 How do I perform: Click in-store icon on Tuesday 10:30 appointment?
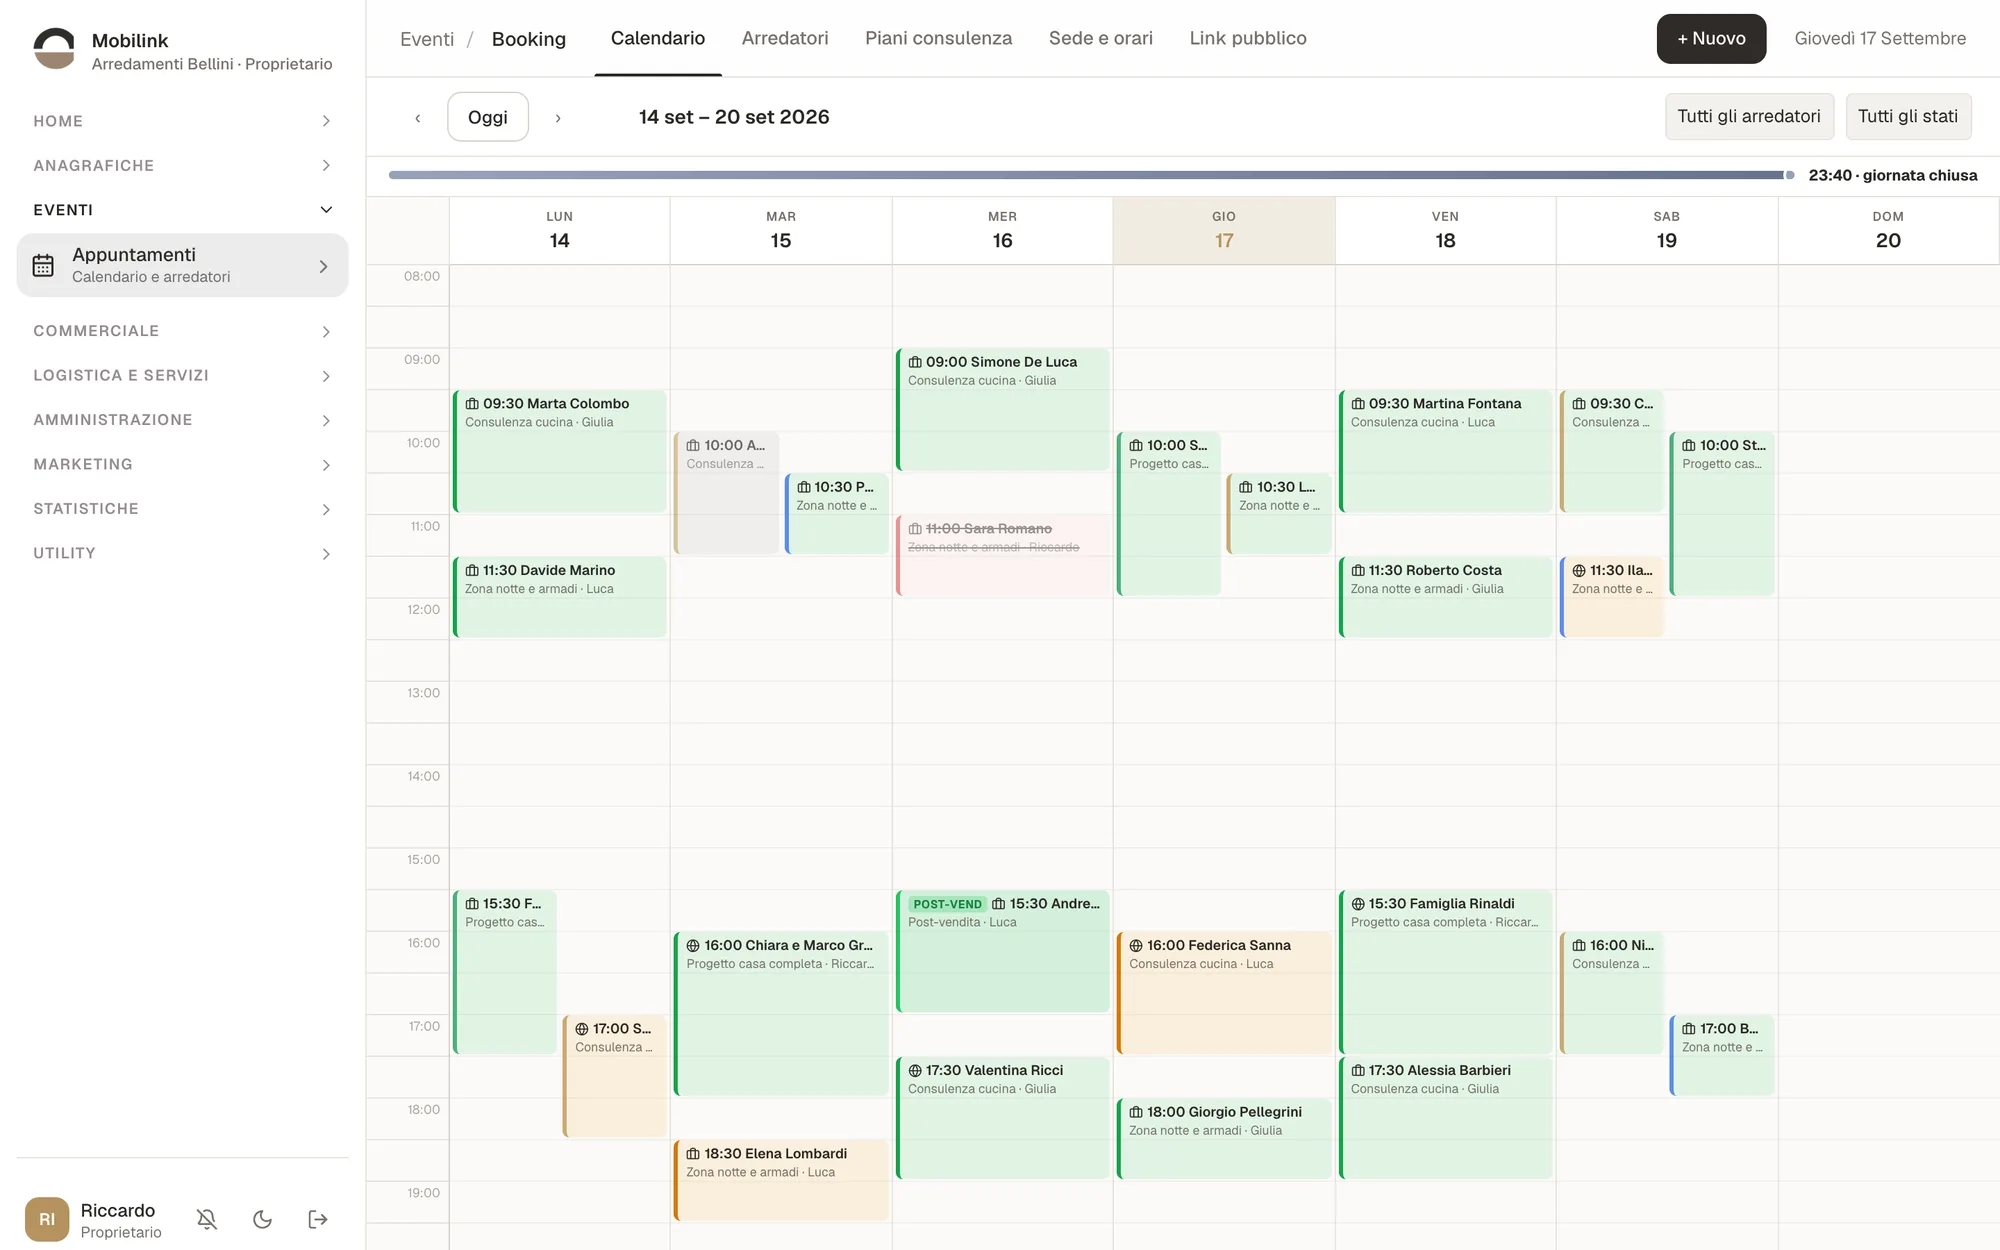tap(803, 487)
